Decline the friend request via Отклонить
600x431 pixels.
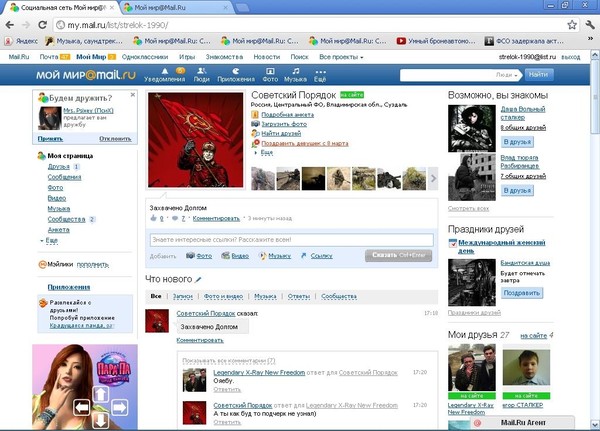(x=115, y=139)
